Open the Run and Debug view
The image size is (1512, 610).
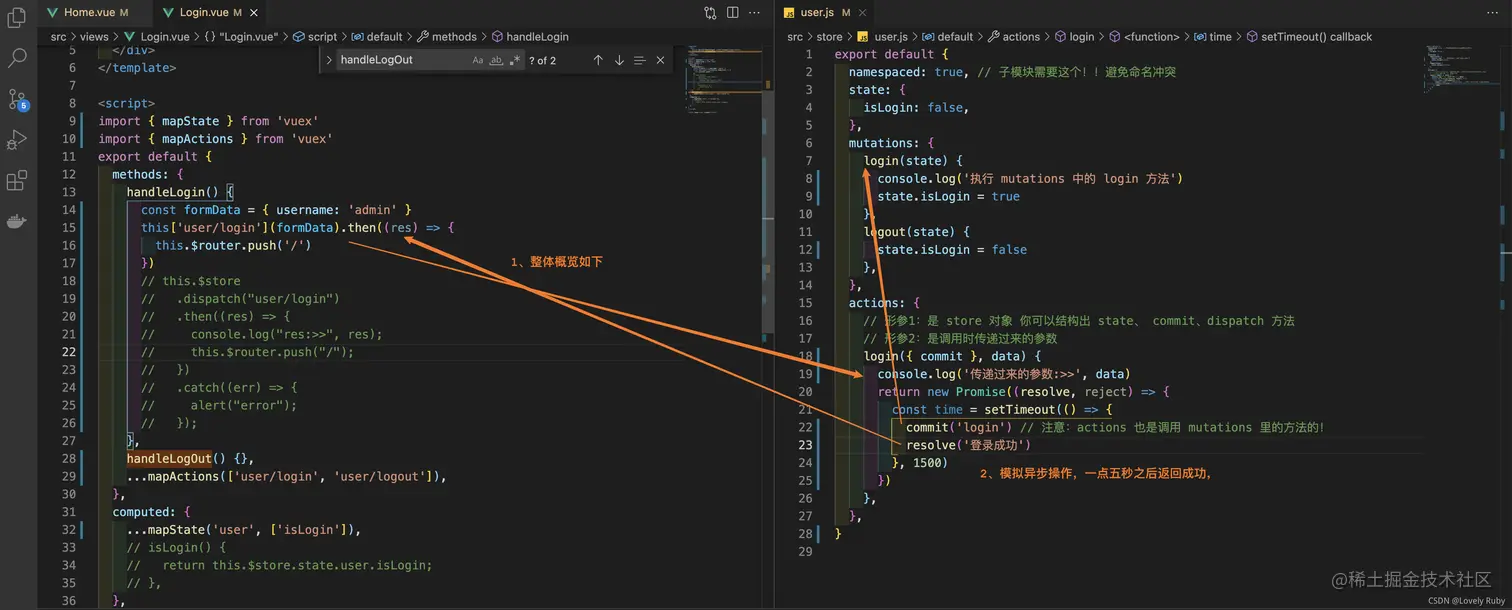click(17, 139)
